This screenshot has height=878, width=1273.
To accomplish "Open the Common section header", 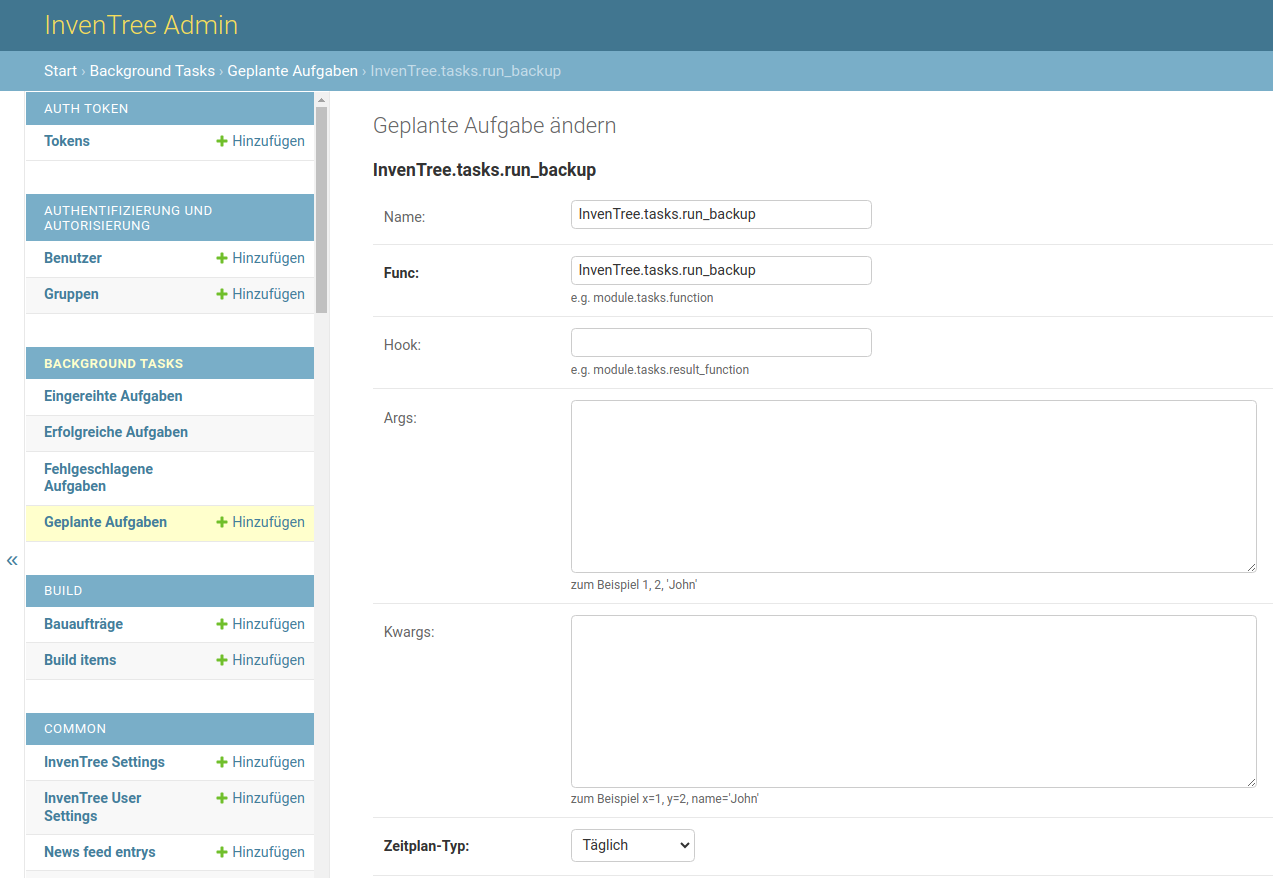I will (75, 729).
